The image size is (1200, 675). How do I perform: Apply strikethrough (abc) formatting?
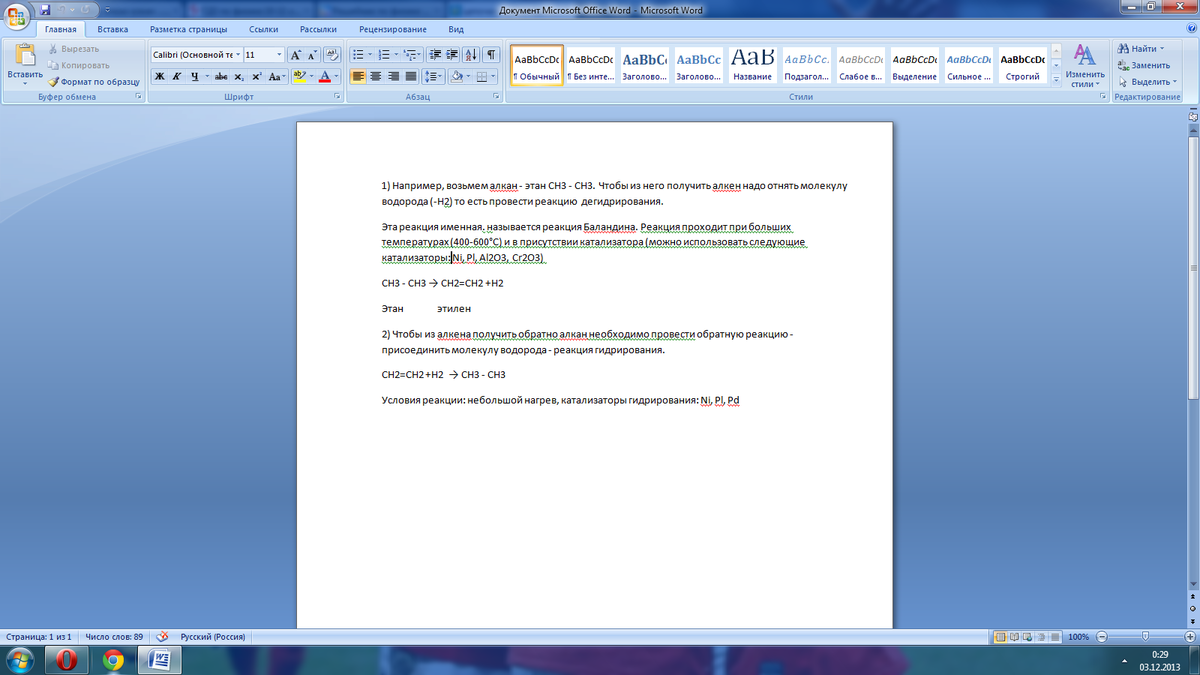point(222,77)
